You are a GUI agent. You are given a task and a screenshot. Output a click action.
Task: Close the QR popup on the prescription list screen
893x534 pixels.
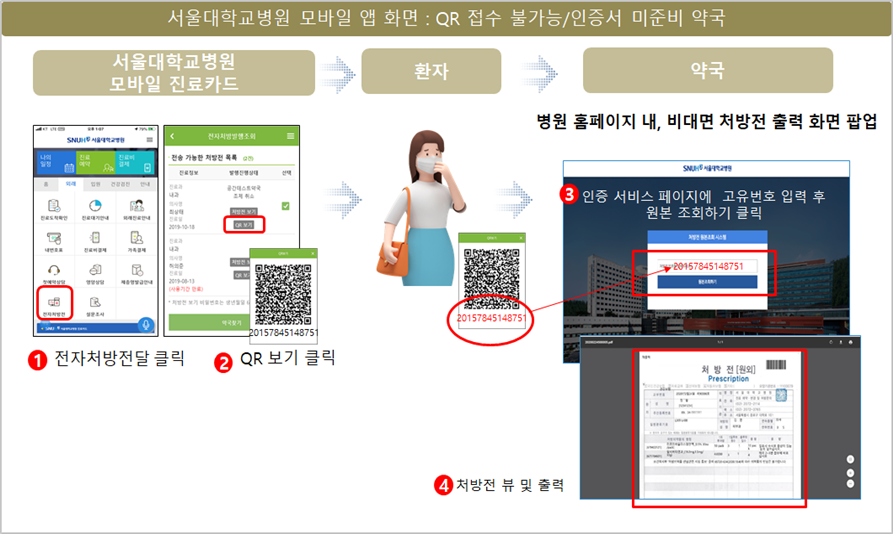click(312, 253)
